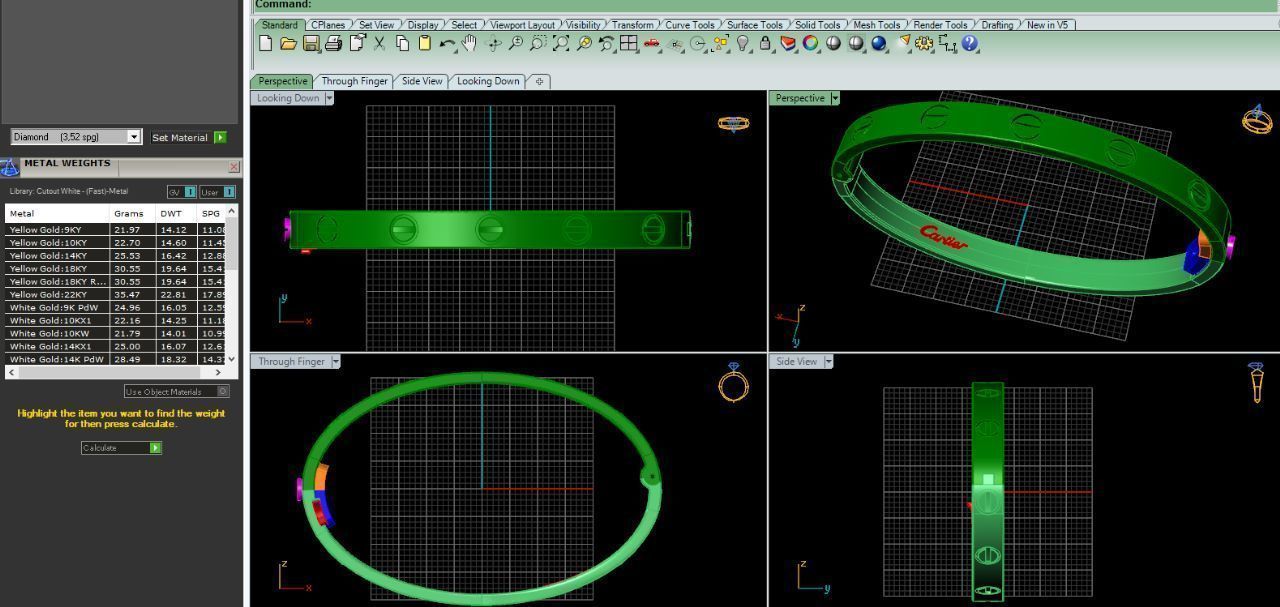Click the scroll down arrow of metal list
1280x607 pixels.
[232, 359]
